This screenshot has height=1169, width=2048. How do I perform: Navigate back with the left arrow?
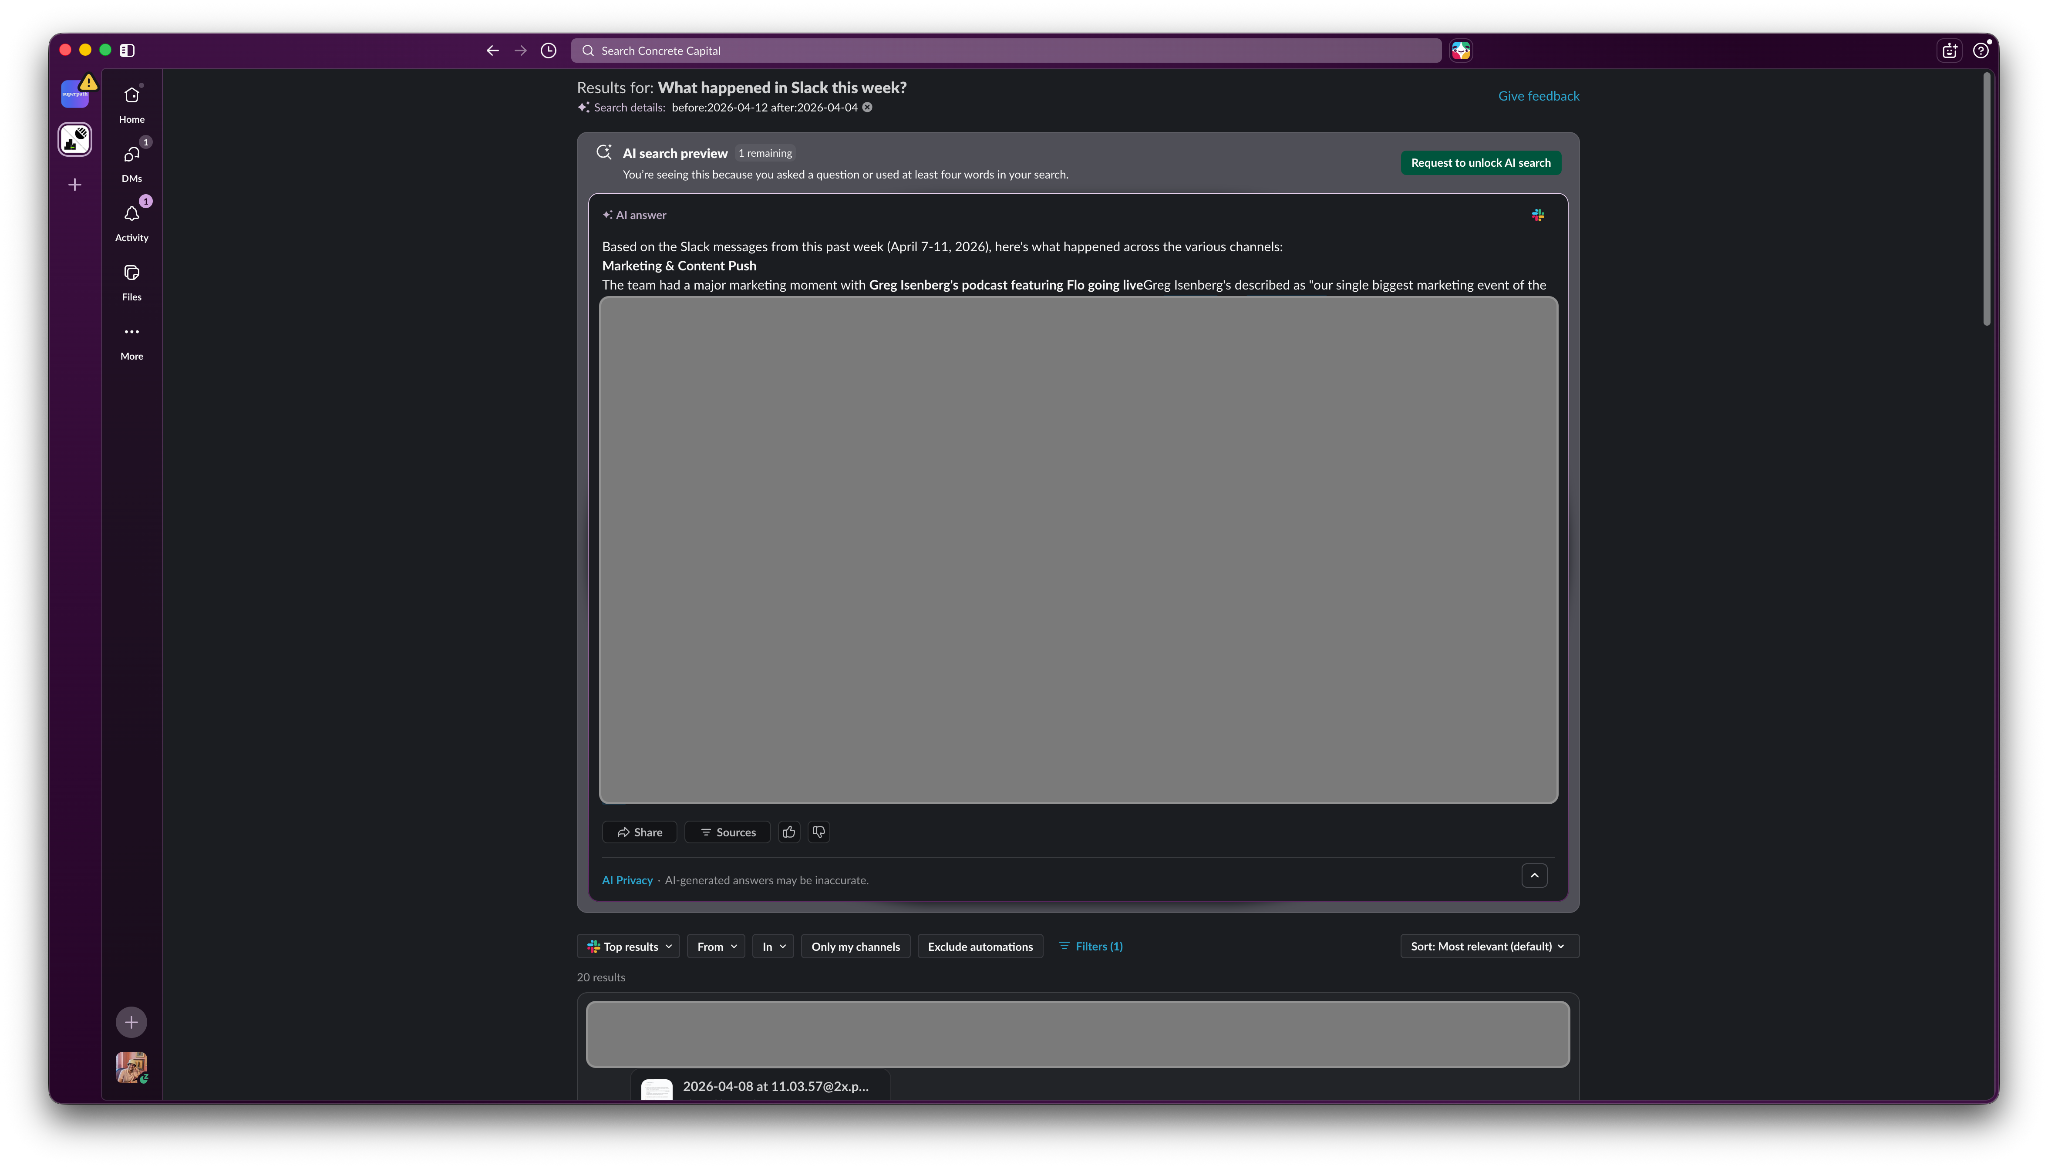tap(493, 51)
